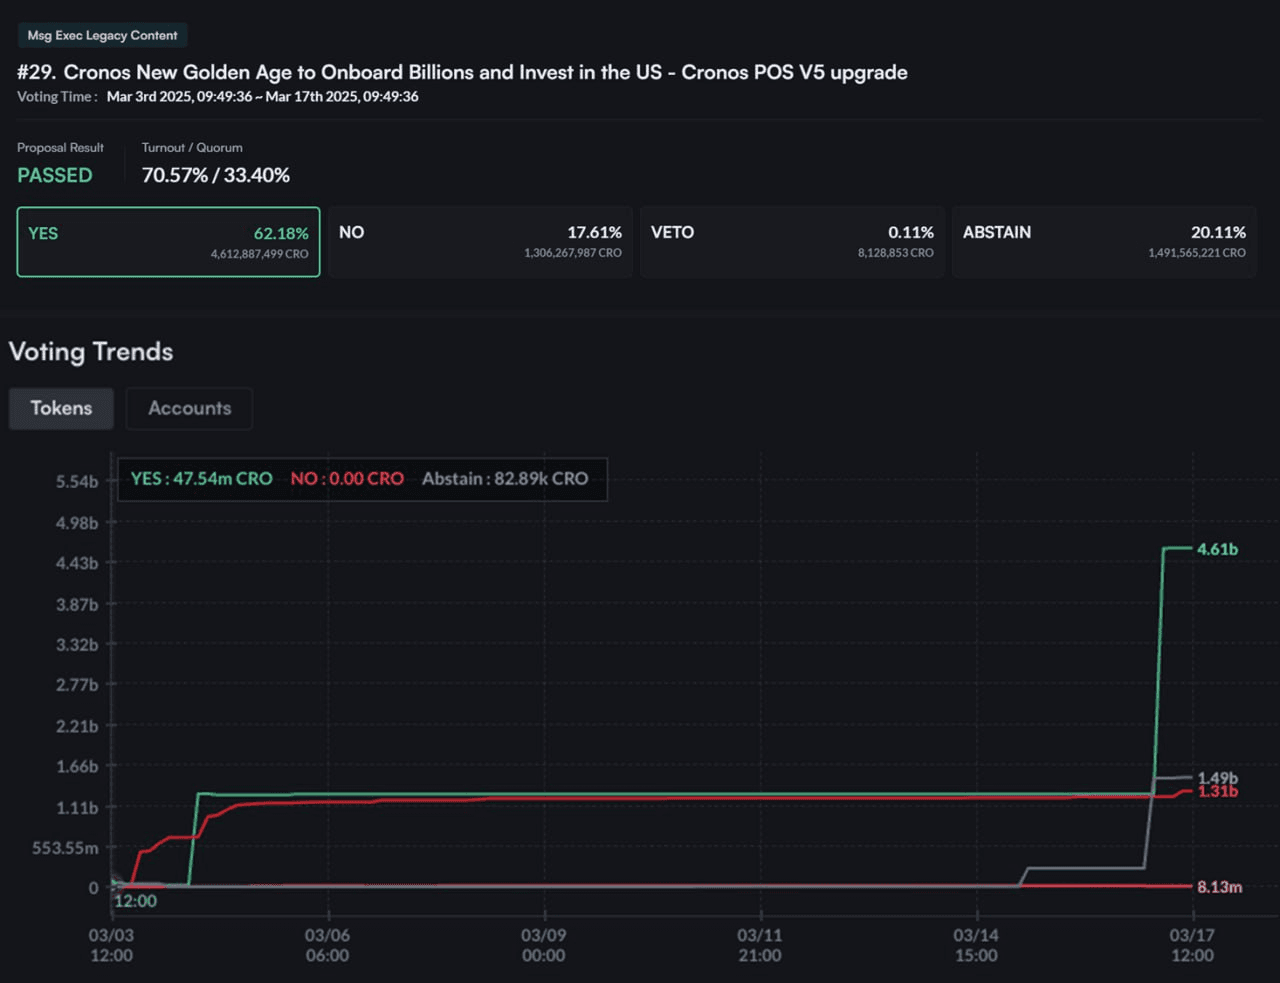Click the Msg Exec Legacy Content tag
1280x983 pixels.
(102, 35)
